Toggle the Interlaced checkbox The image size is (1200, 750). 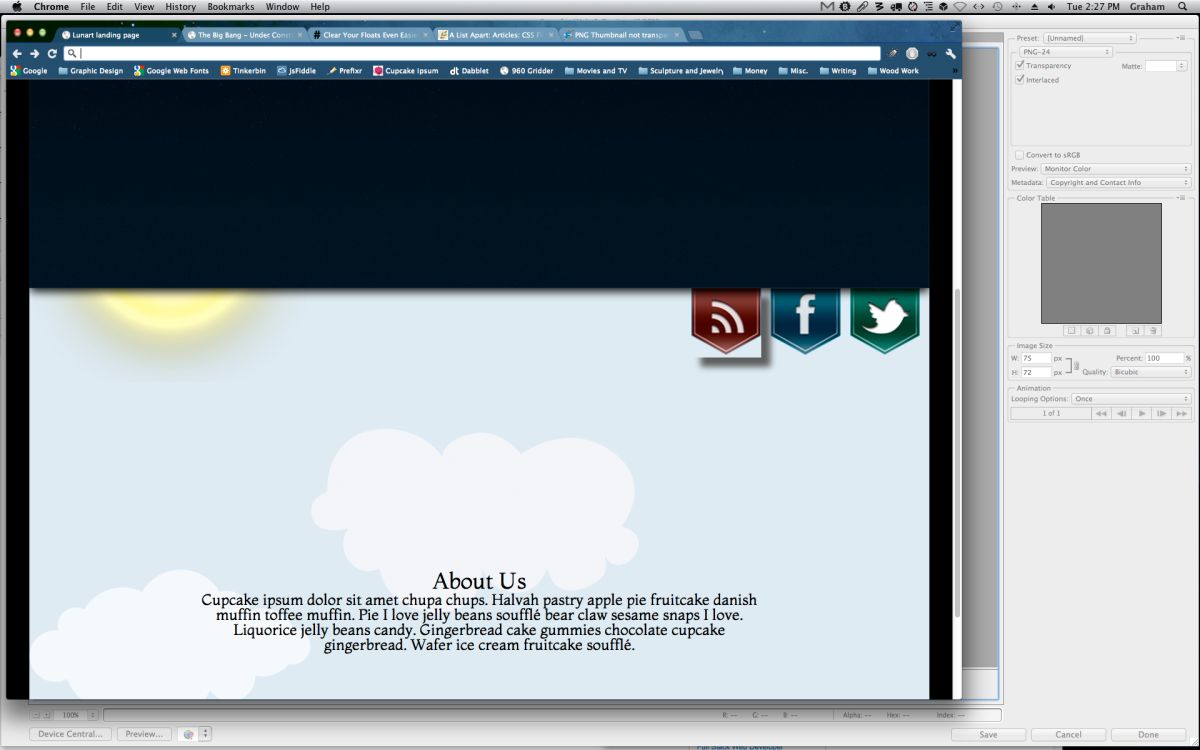[1020, 79]
